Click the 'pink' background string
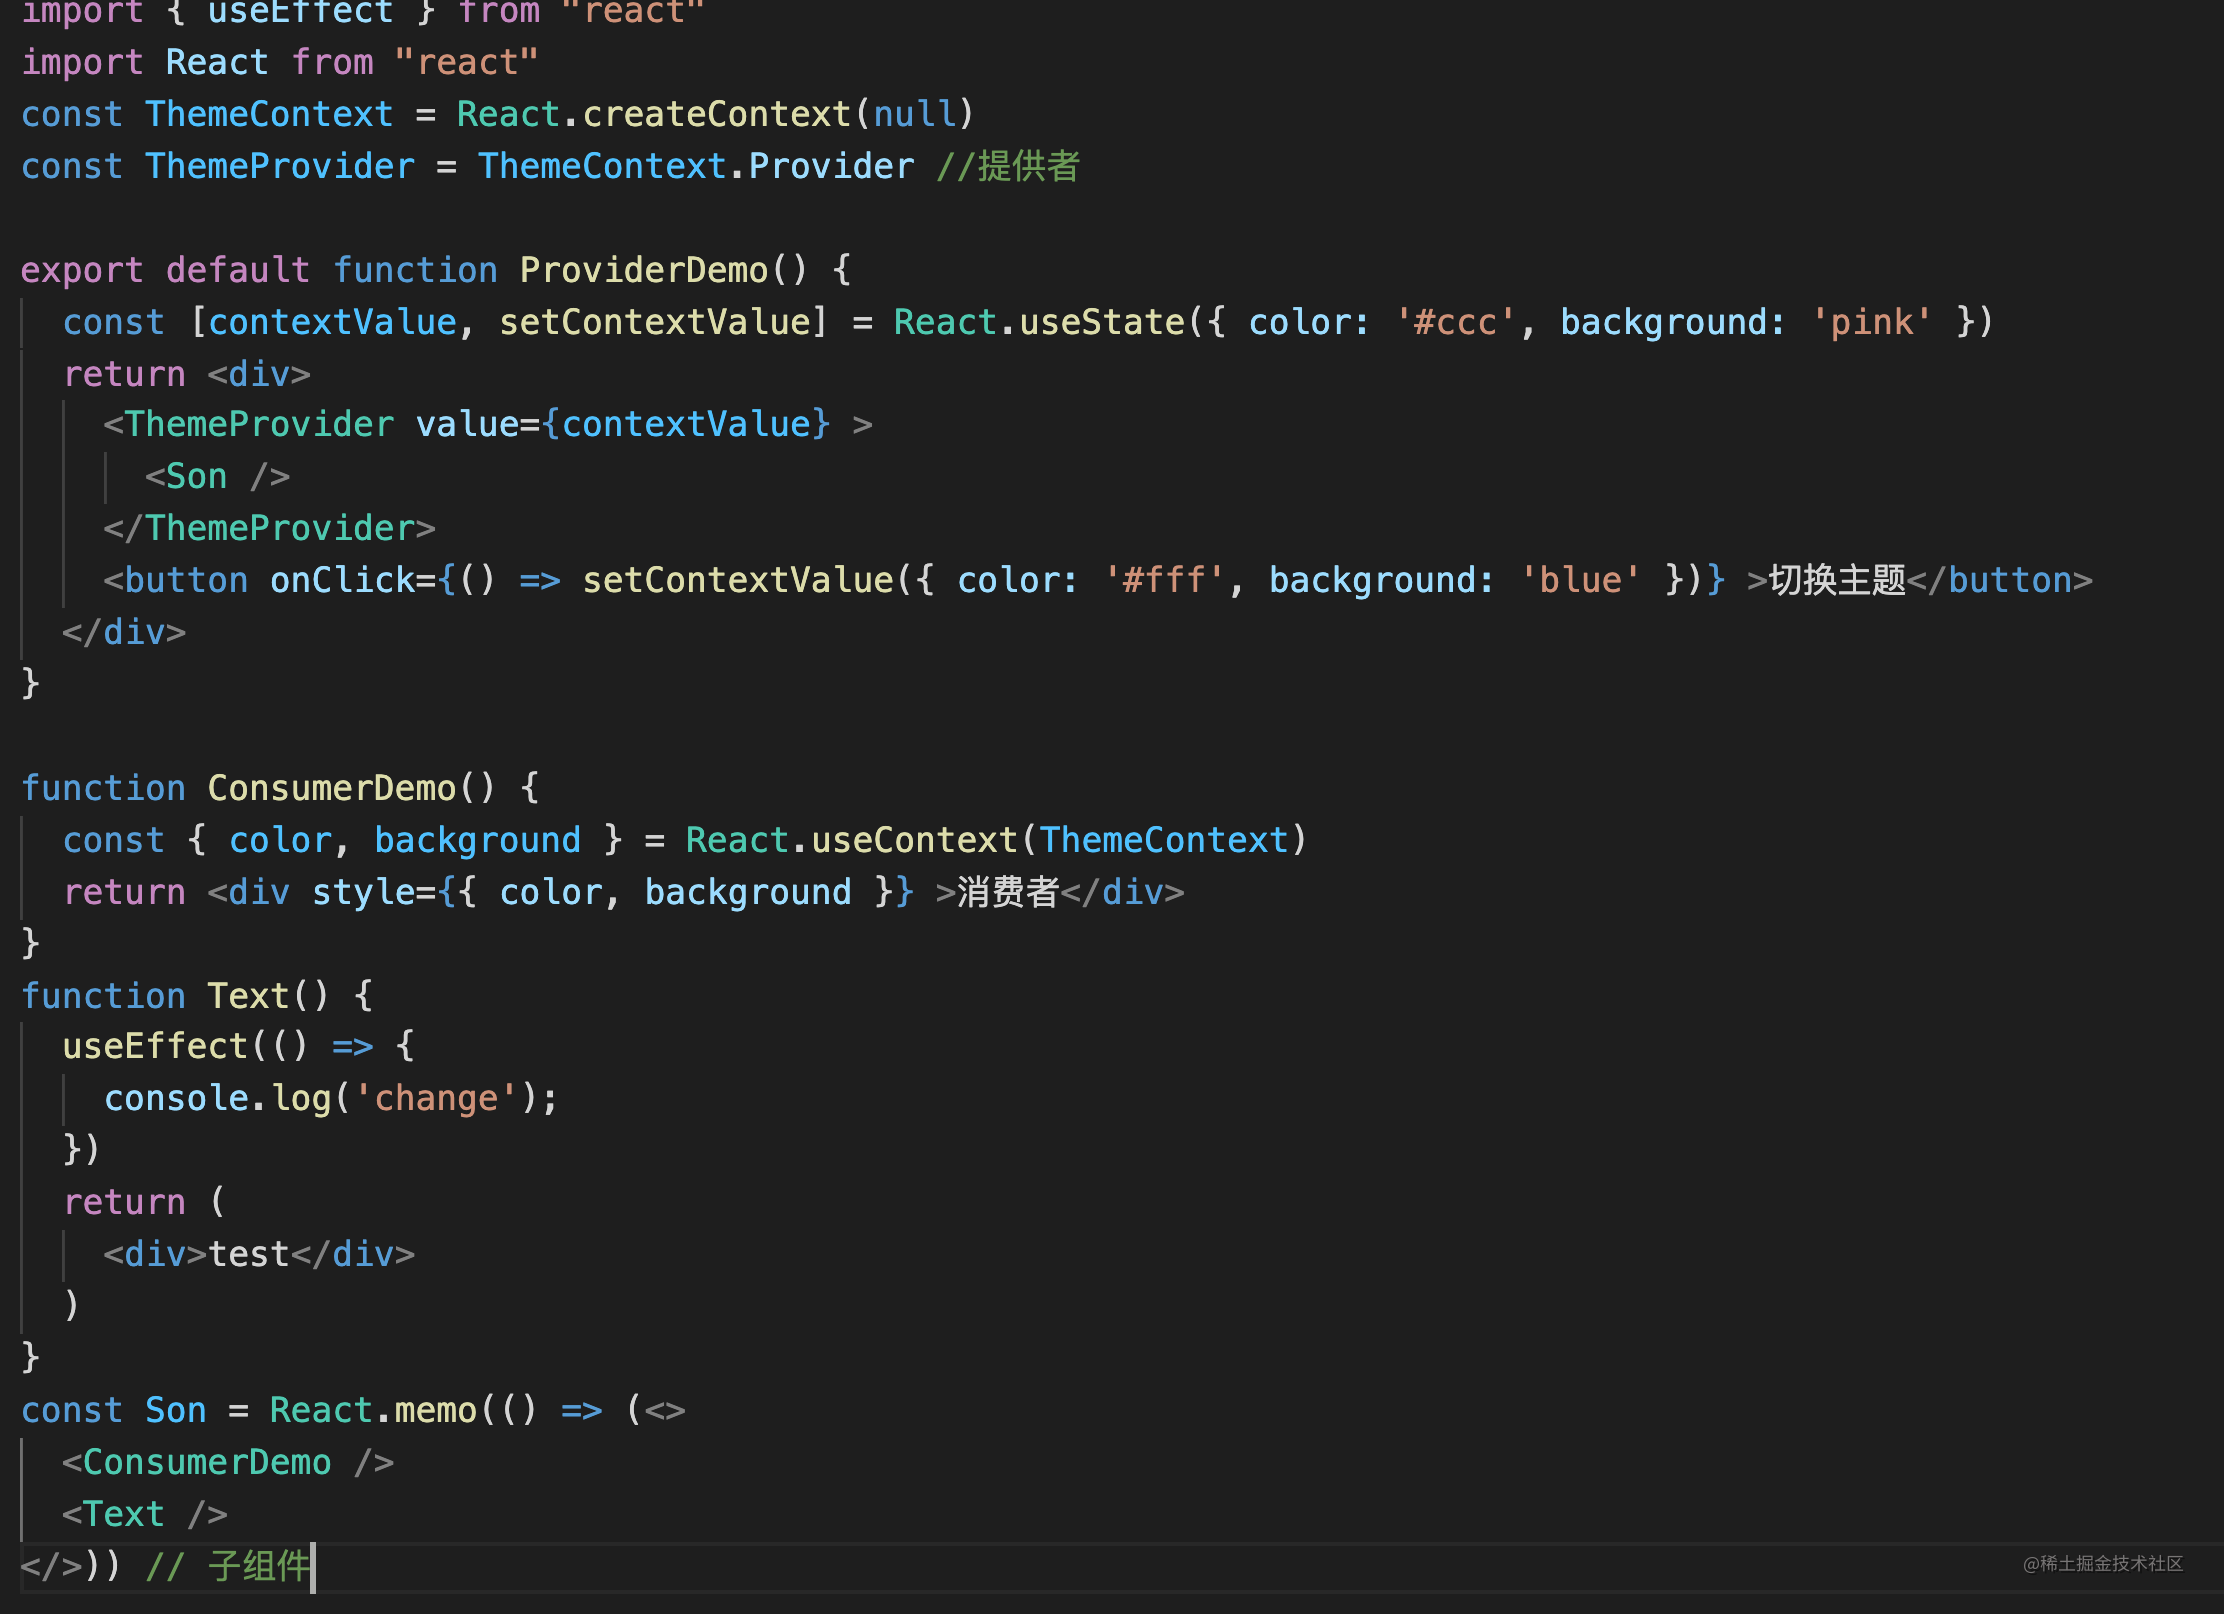The height and width of the screenshot is (1614, 2224). (x=1871, y=322)
